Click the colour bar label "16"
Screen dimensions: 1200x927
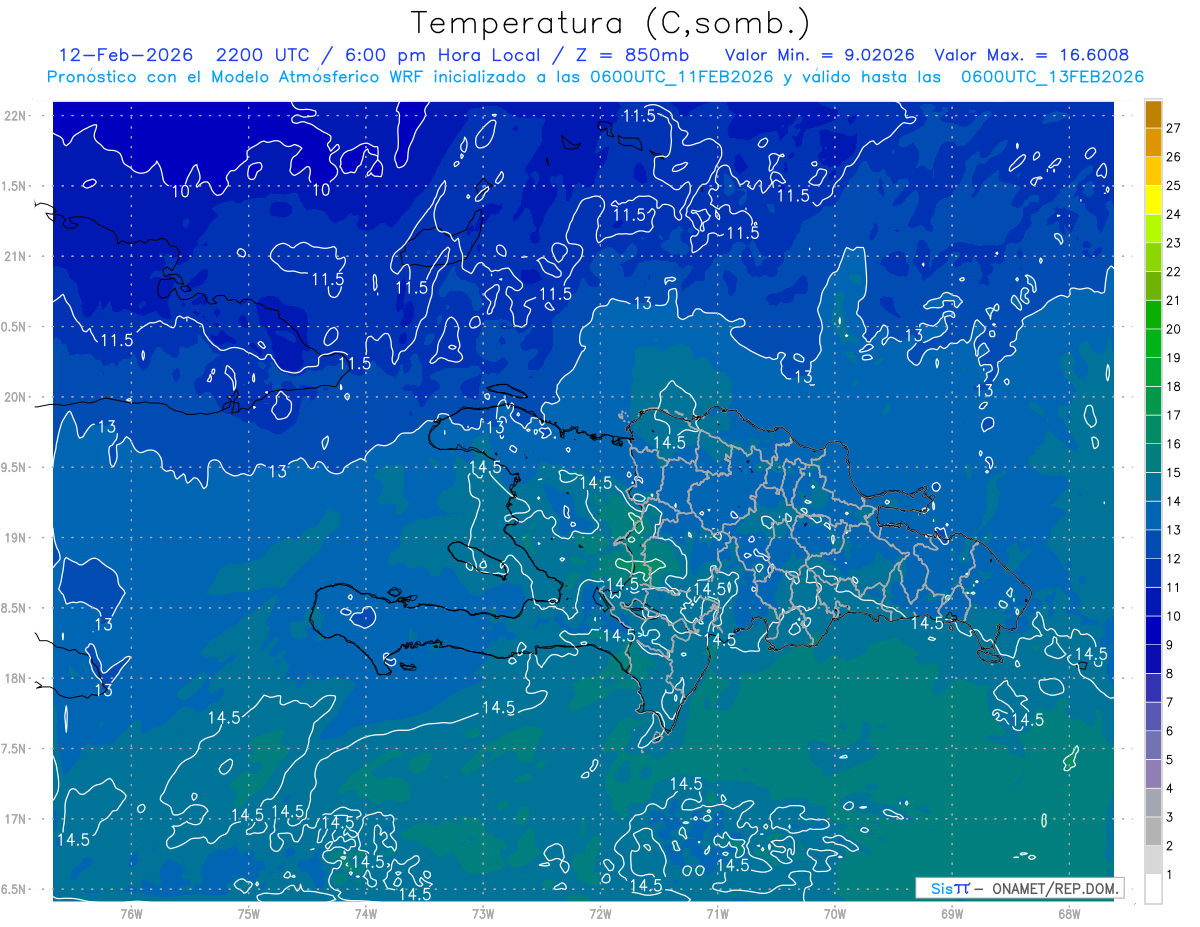click(1173, 444)
